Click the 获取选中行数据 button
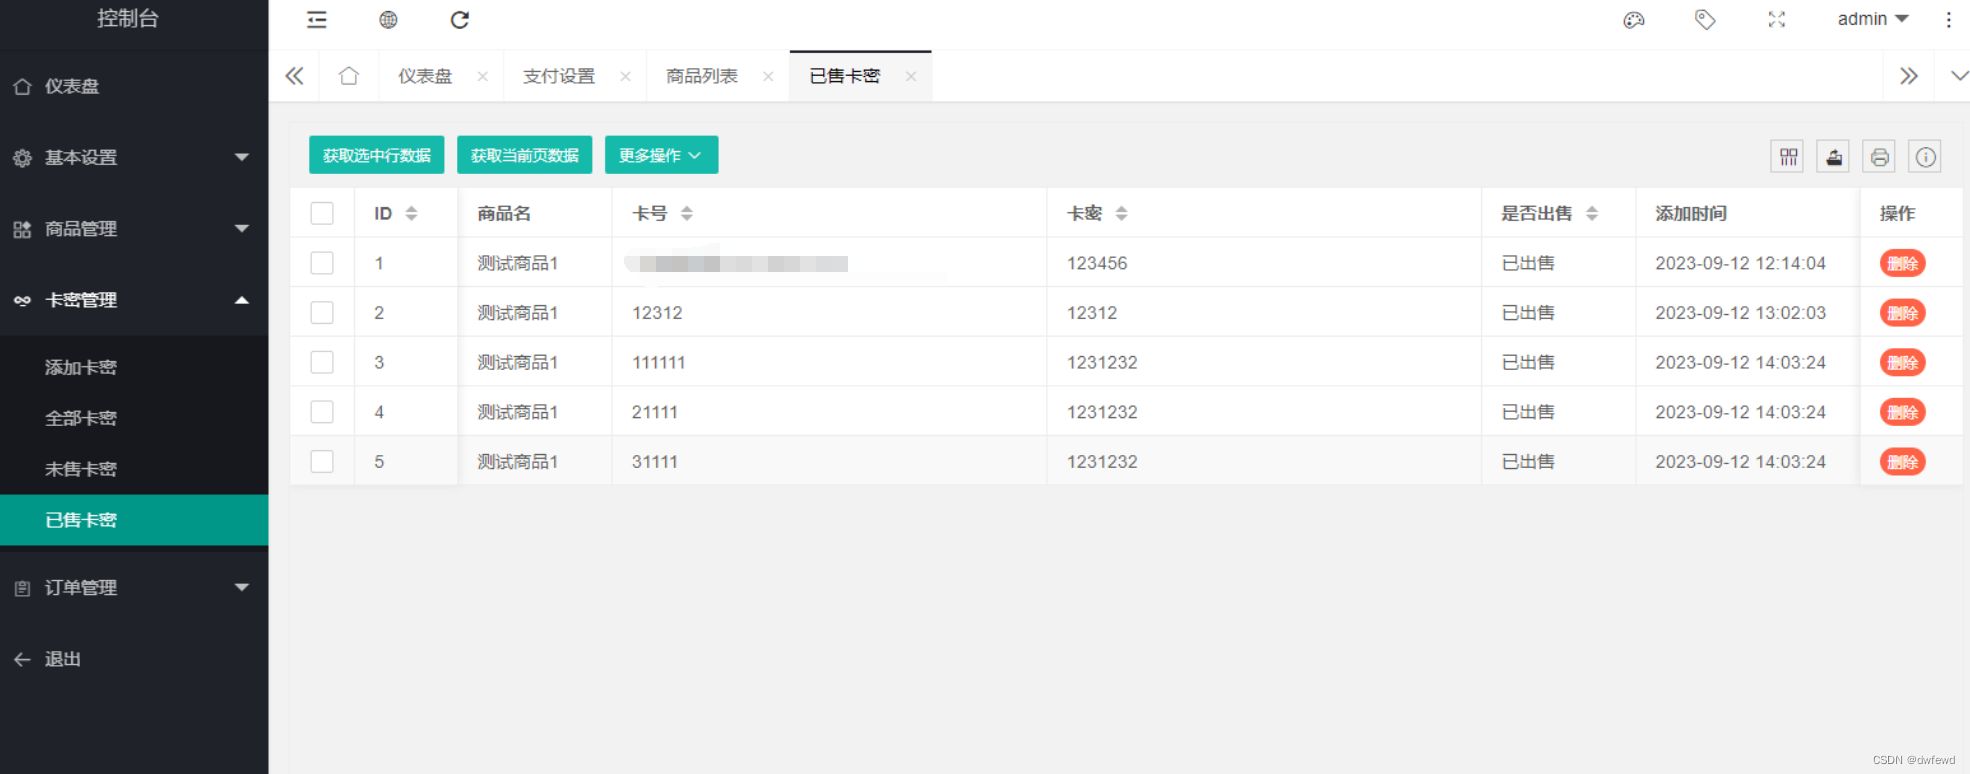The height and width of the screenshot is (774, 1970). point(376,155)
